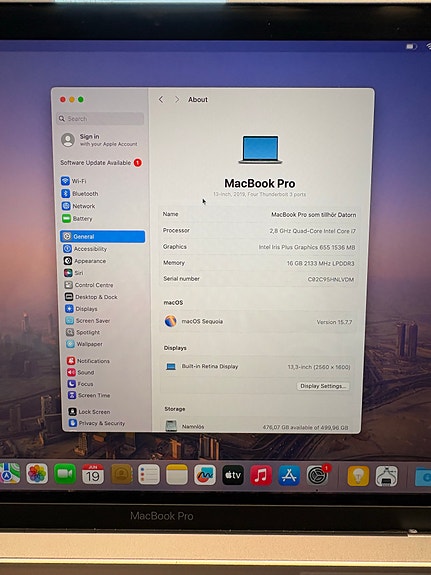Open Wi-Fi settings in sidebar
The height and width of the screenshot is (575, 431).
coord(74,181)
